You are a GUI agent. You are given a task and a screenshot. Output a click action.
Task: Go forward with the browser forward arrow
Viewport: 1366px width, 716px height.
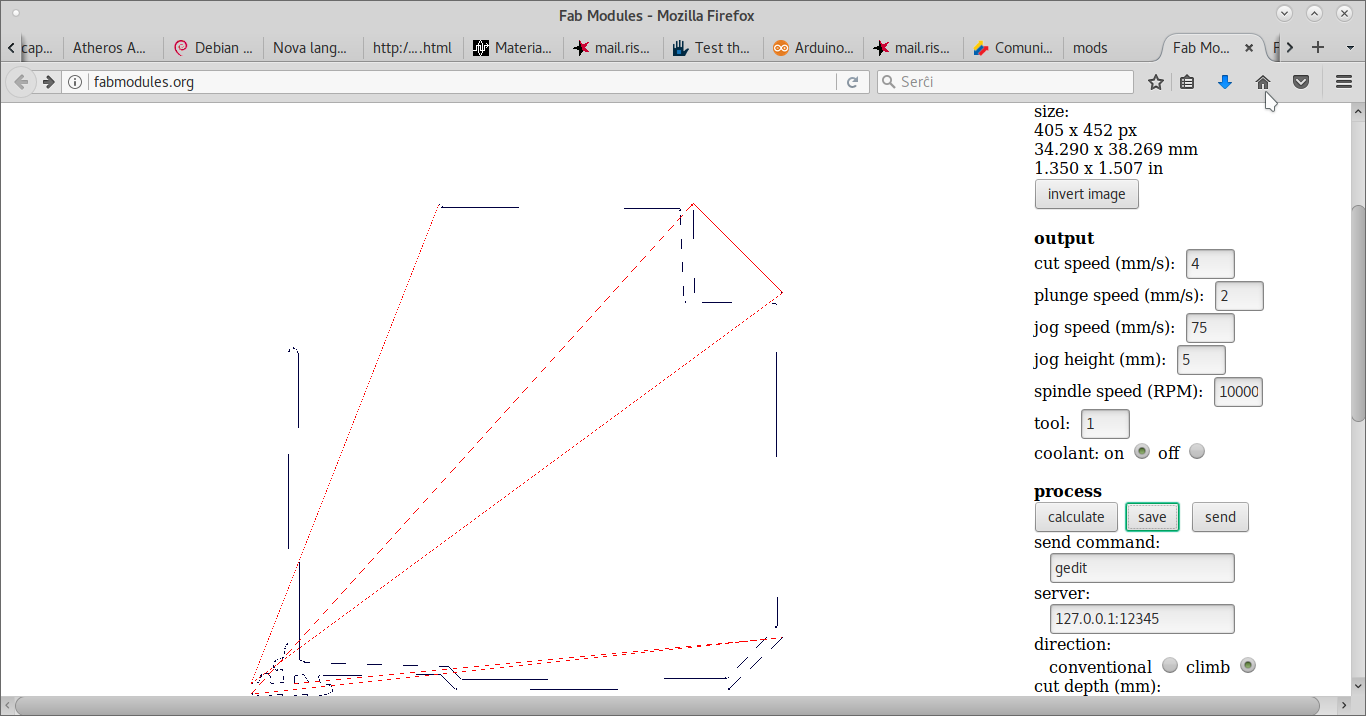[x=48, y=82]
